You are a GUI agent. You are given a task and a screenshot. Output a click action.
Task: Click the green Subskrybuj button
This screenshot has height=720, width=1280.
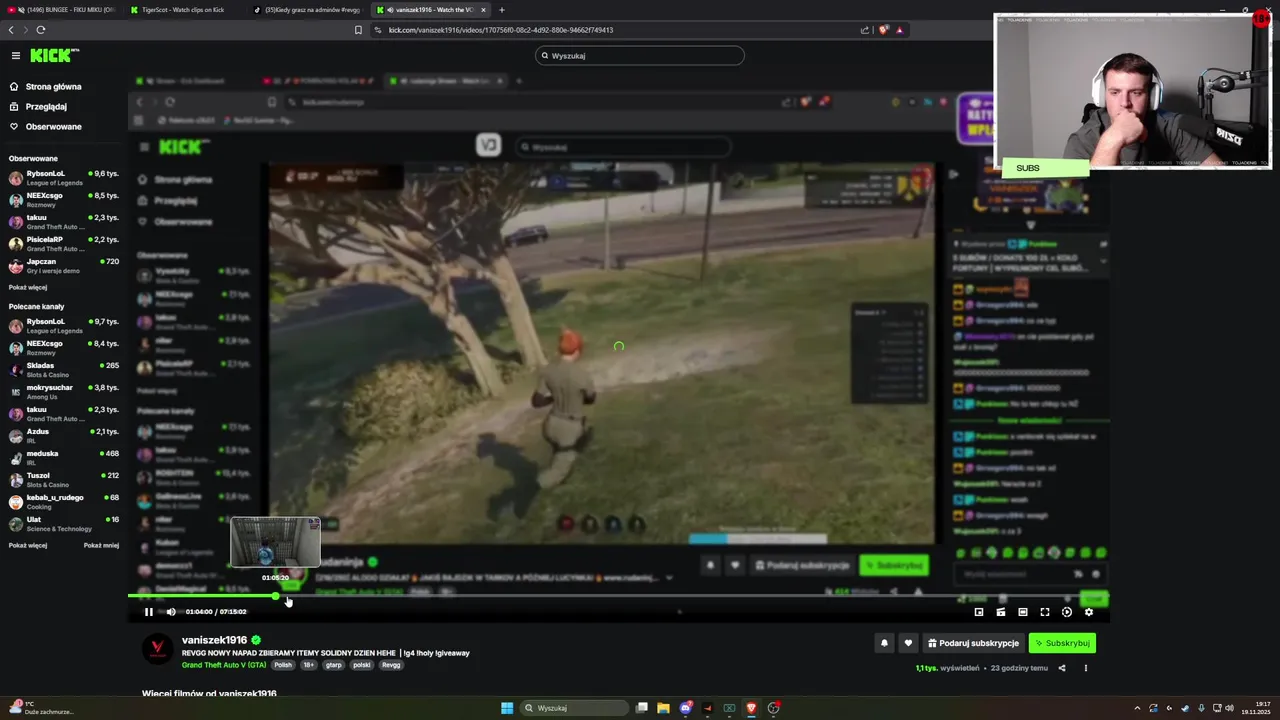[x=1062, y=643]
